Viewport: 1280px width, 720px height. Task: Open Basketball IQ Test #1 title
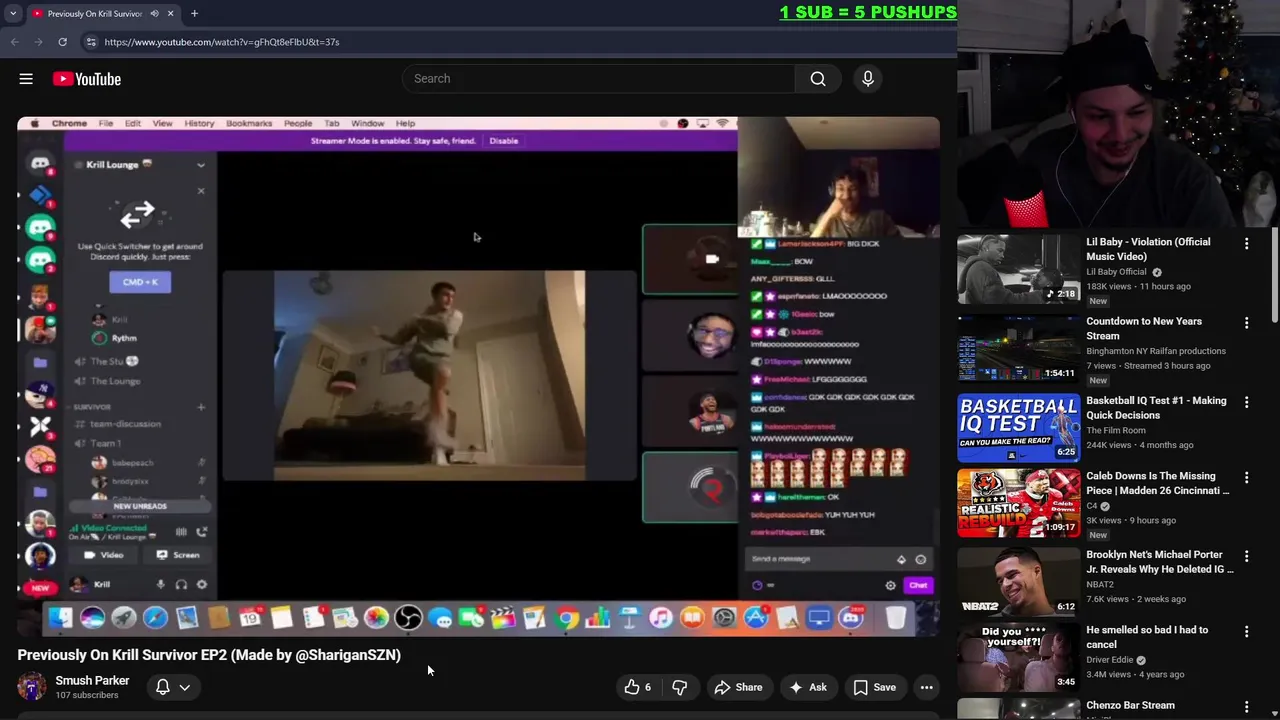pyautogui.click(x=1156, y=408)
